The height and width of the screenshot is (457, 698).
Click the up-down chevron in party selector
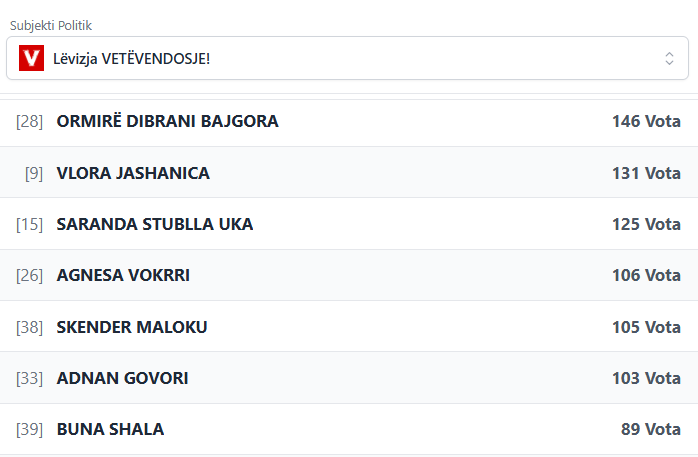click(669, 59)
